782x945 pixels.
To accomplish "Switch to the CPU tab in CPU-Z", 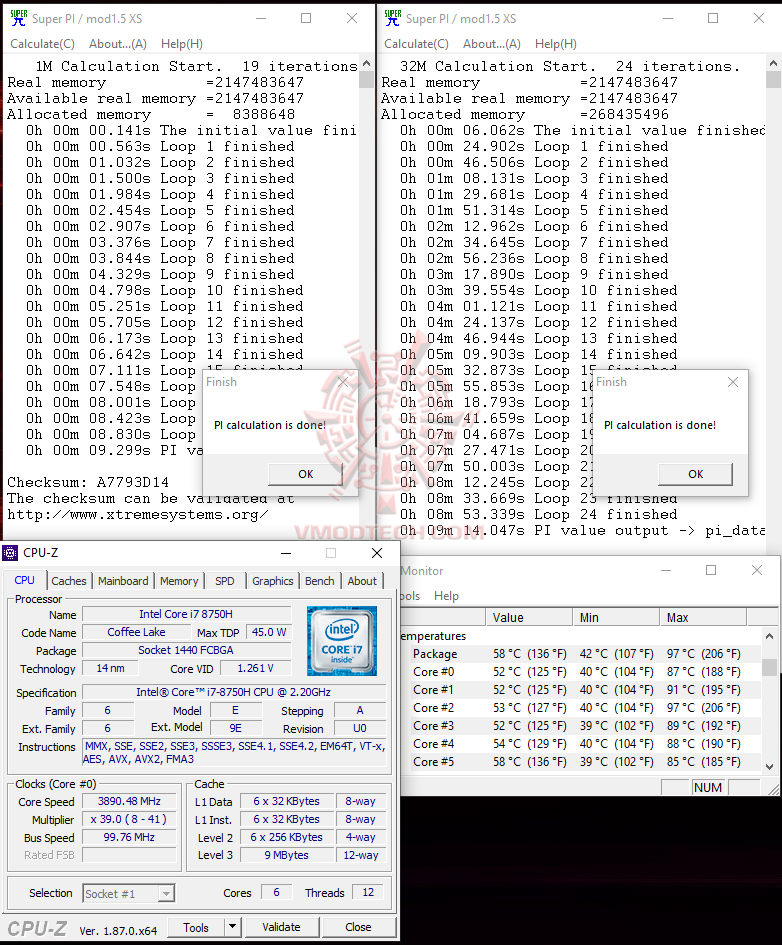I will 24,580.
